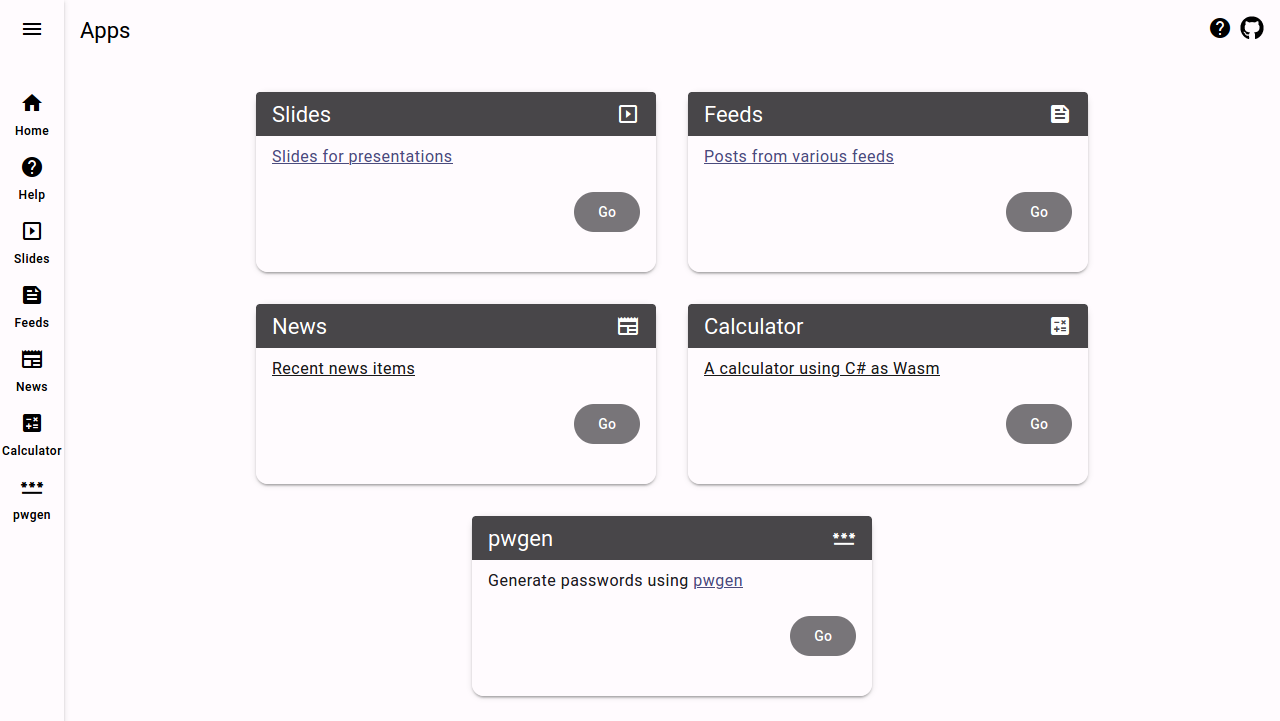1280x721 pixels.
Task: Click the top-right help question icon
Action: point(1220,28)
